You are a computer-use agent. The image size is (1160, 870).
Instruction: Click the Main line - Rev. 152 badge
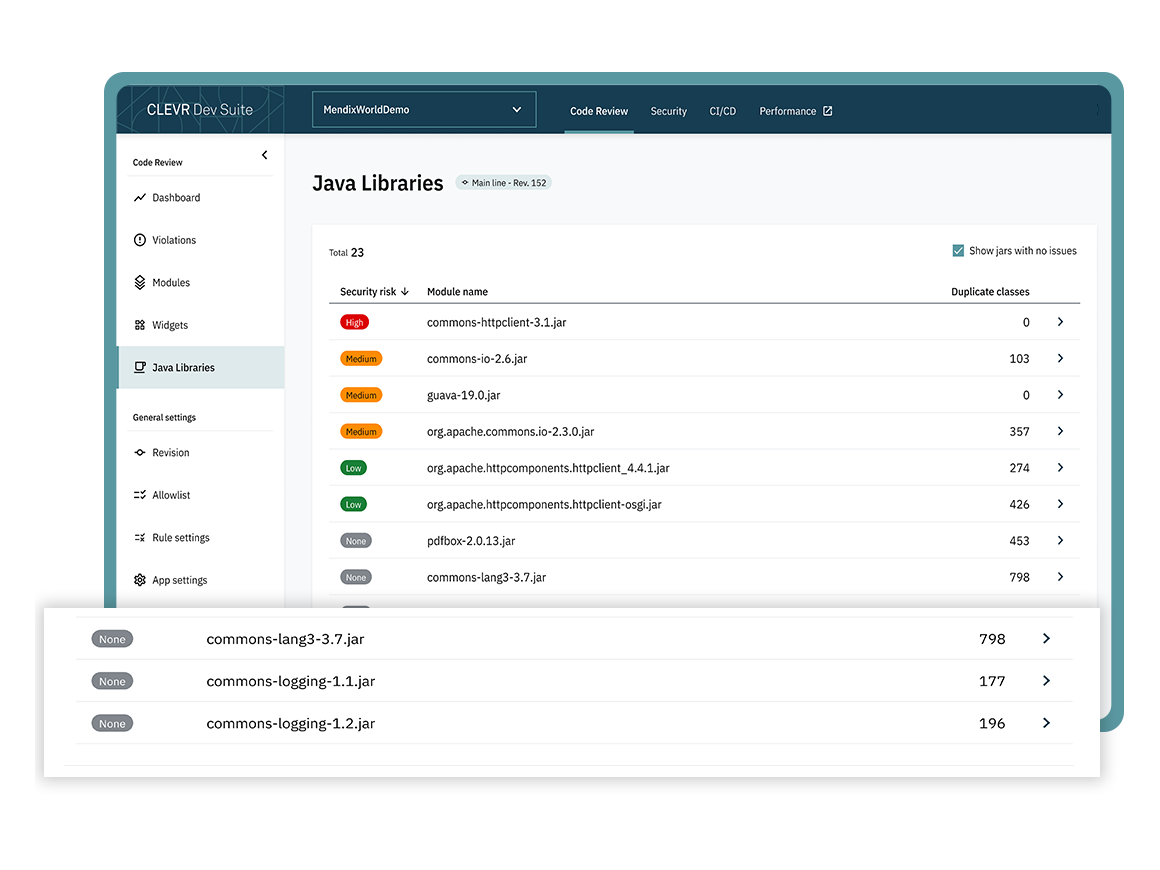pyautogui.click(x=503, y=183)
